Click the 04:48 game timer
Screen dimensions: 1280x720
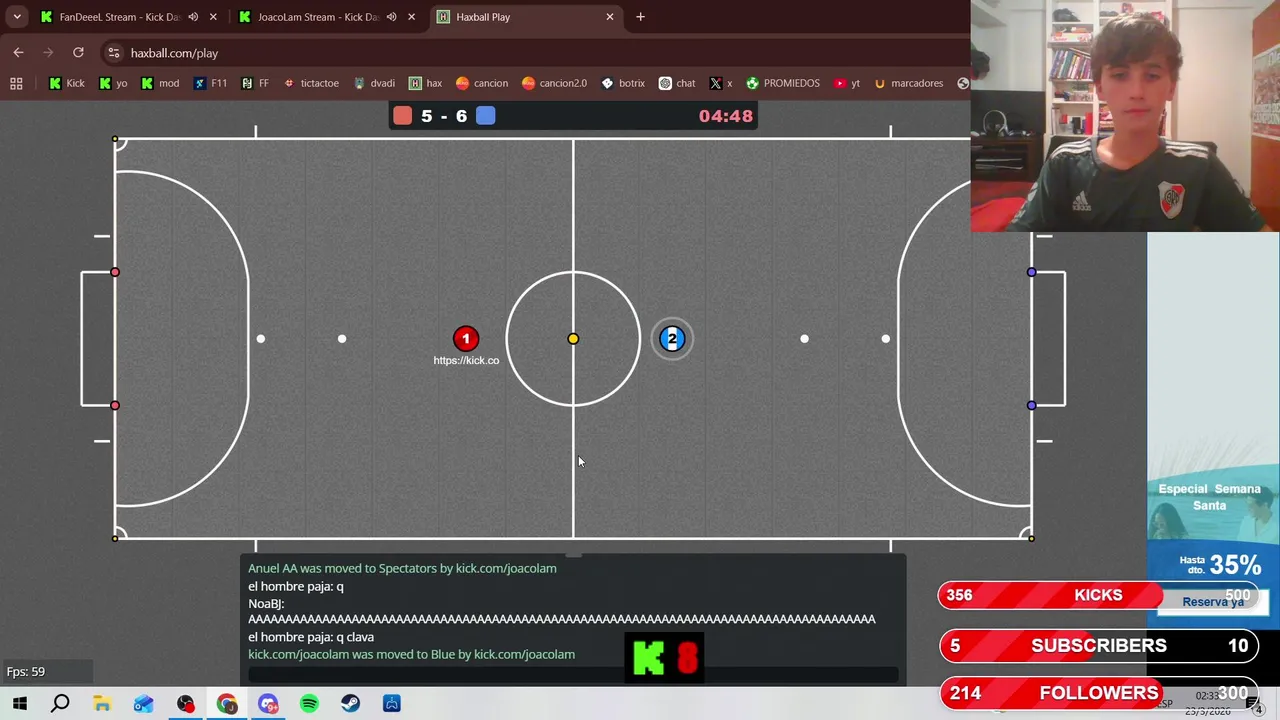click(725, 116)
